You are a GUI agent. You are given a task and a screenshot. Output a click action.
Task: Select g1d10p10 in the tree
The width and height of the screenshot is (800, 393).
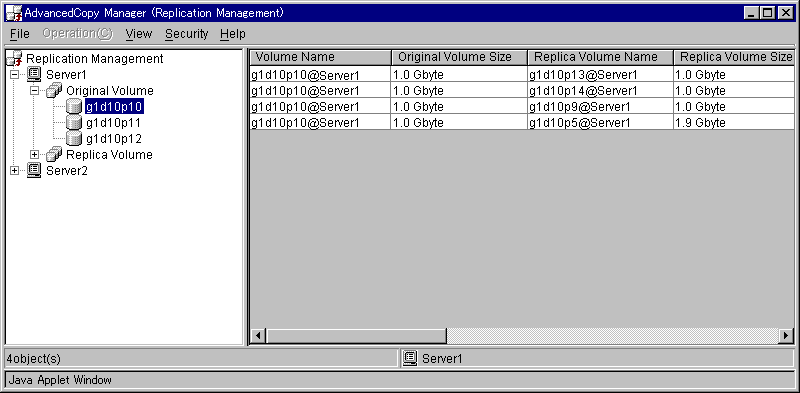[x=114, y=107]
